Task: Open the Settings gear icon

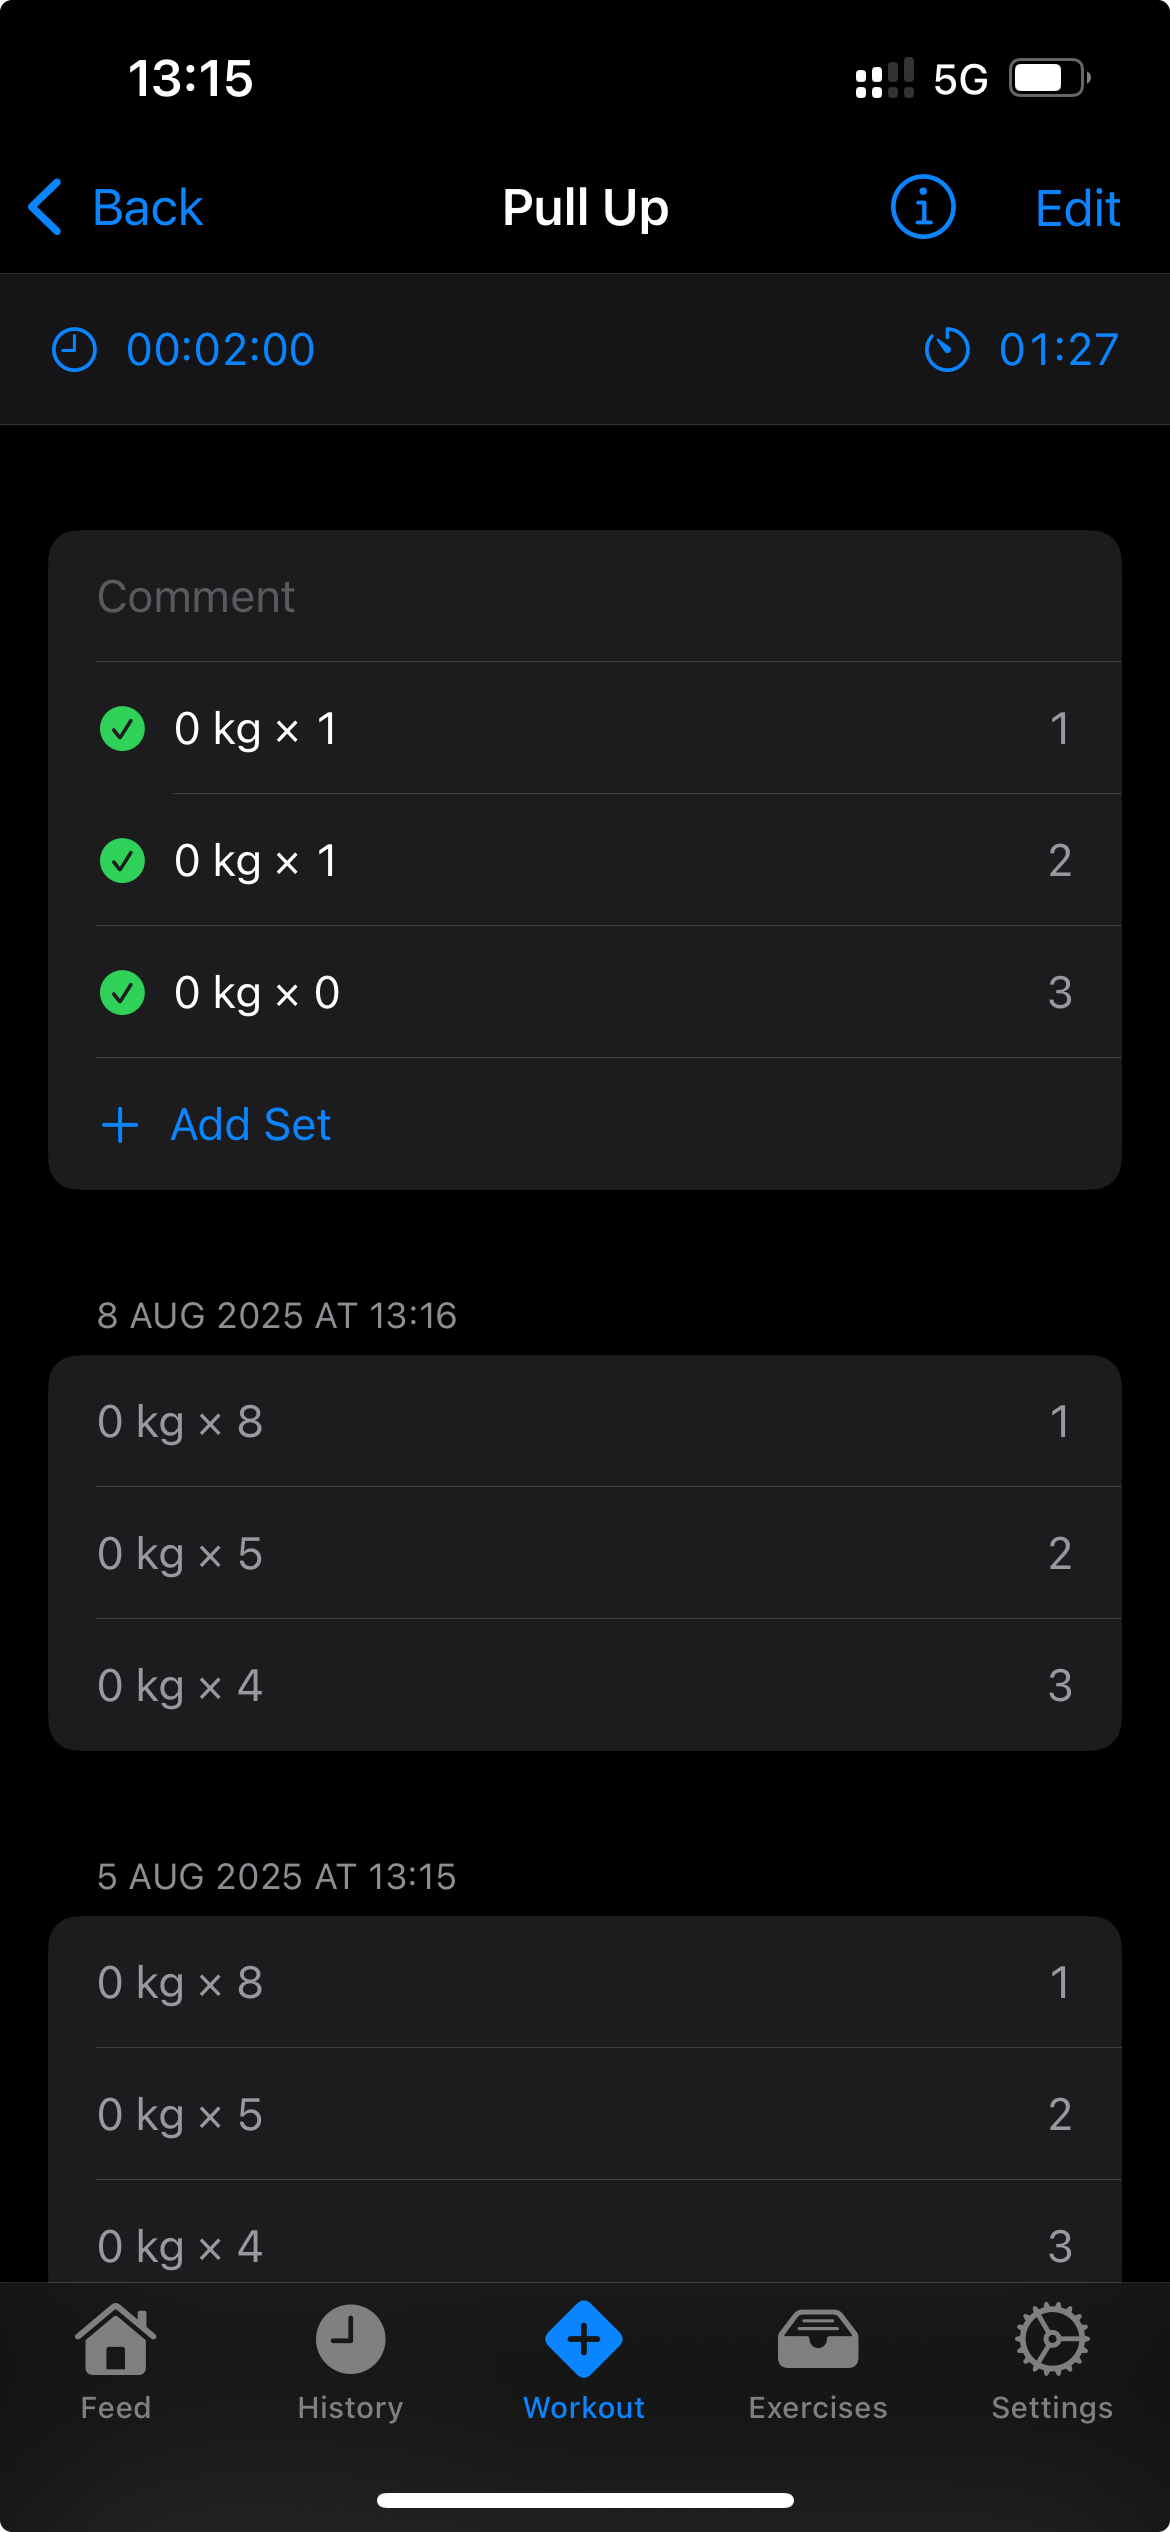Action: pyautogui.click(x=1052, y=2340)
